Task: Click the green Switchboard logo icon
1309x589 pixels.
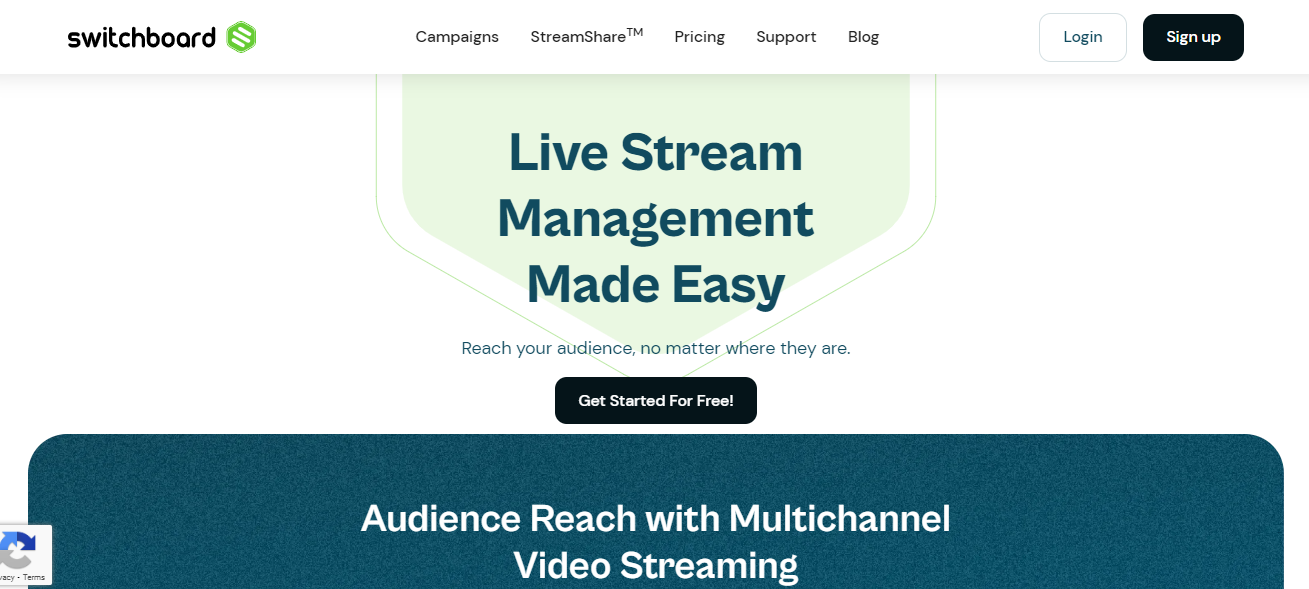Action: click(243, 37)
